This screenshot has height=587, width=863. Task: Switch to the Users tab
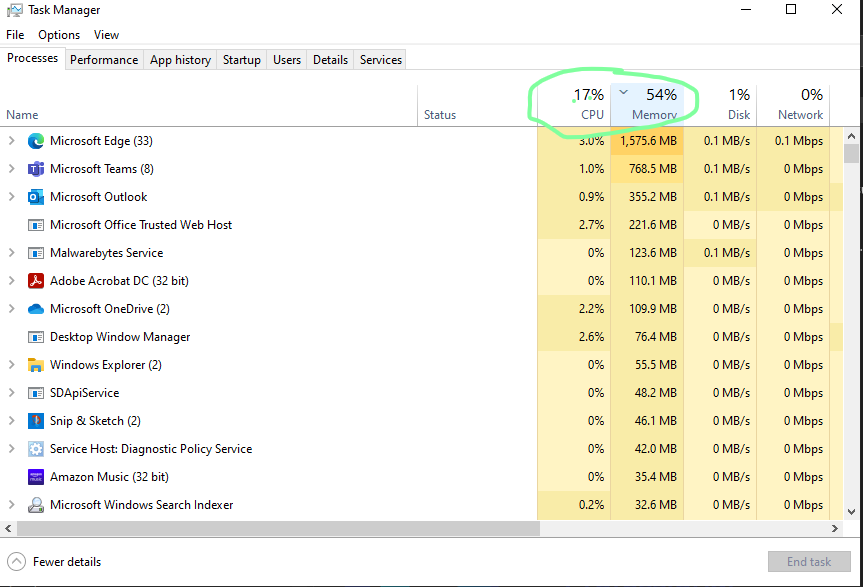click(287, 60)
